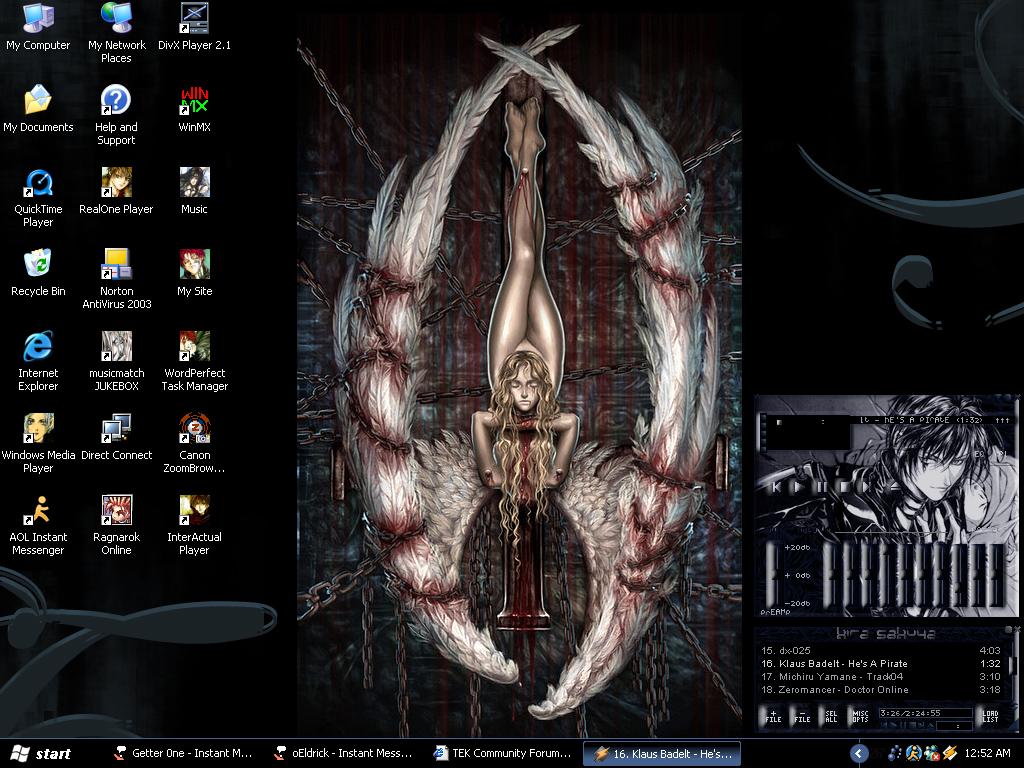The image size is (1024, 768).
Task: Switch to Klaus Badelt Winamp taskbar button
Action: click(662, 754)
